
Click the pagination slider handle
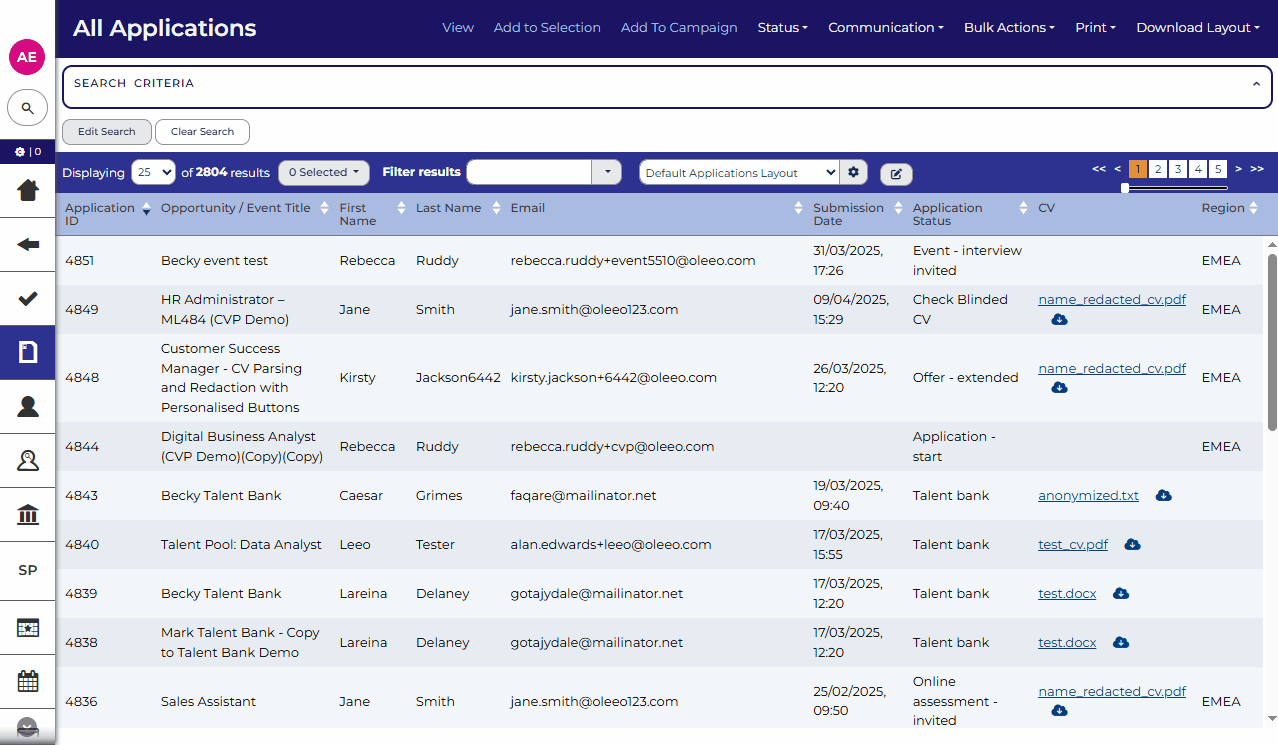click(1125, 187)
